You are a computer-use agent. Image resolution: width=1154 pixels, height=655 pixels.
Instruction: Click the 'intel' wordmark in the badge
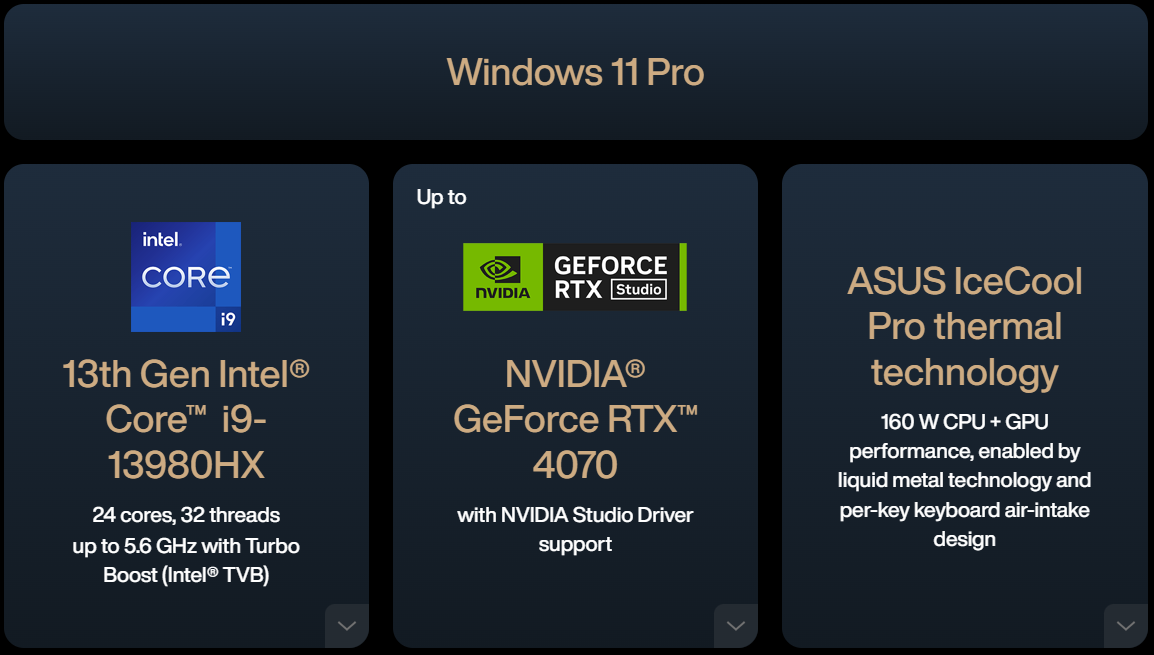(x=162, y=239)
